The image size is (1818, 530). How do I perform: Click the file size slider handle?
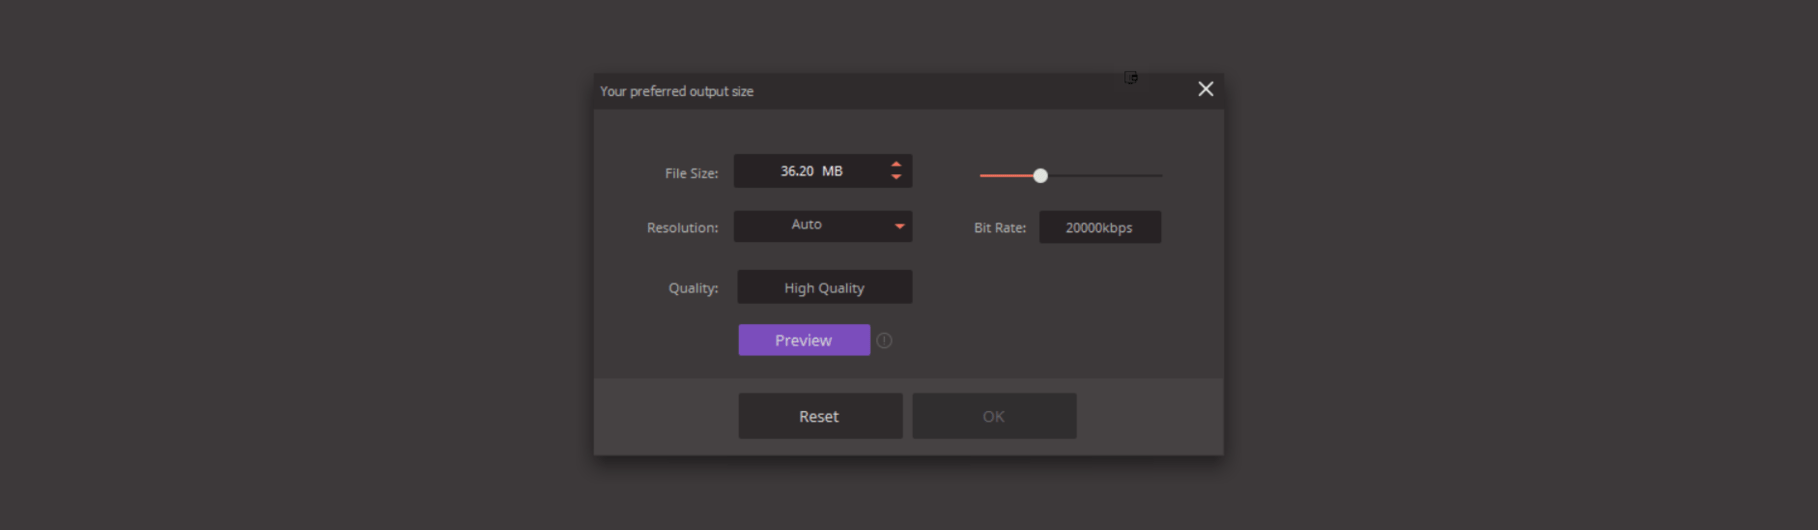(x=1040, y=175)
